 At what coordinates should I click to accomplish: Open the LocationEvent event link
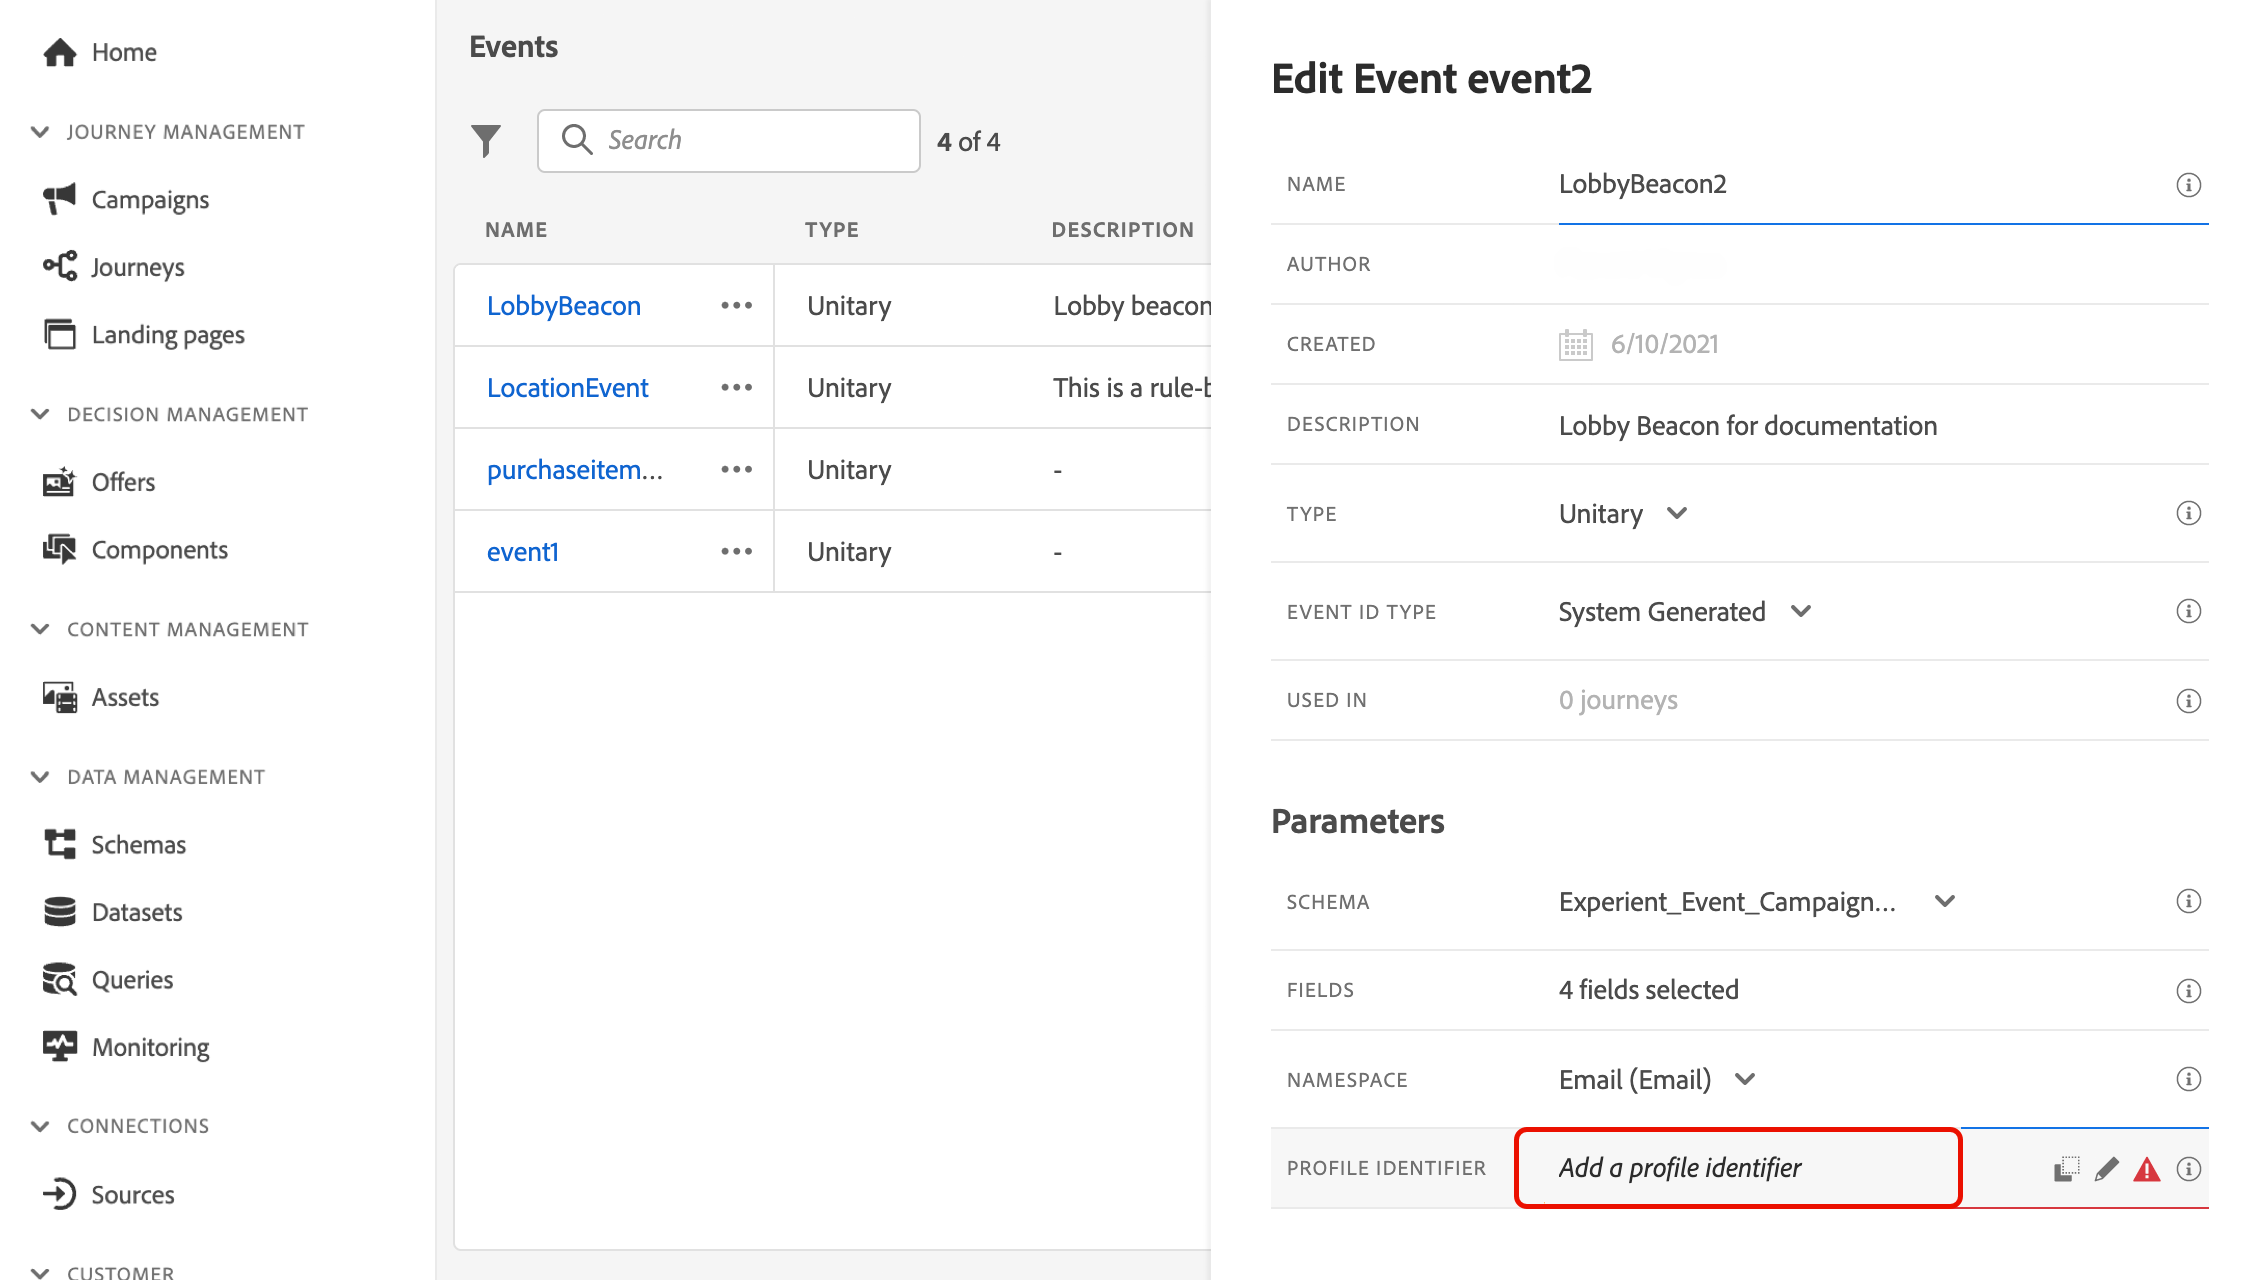click(567, 388)
